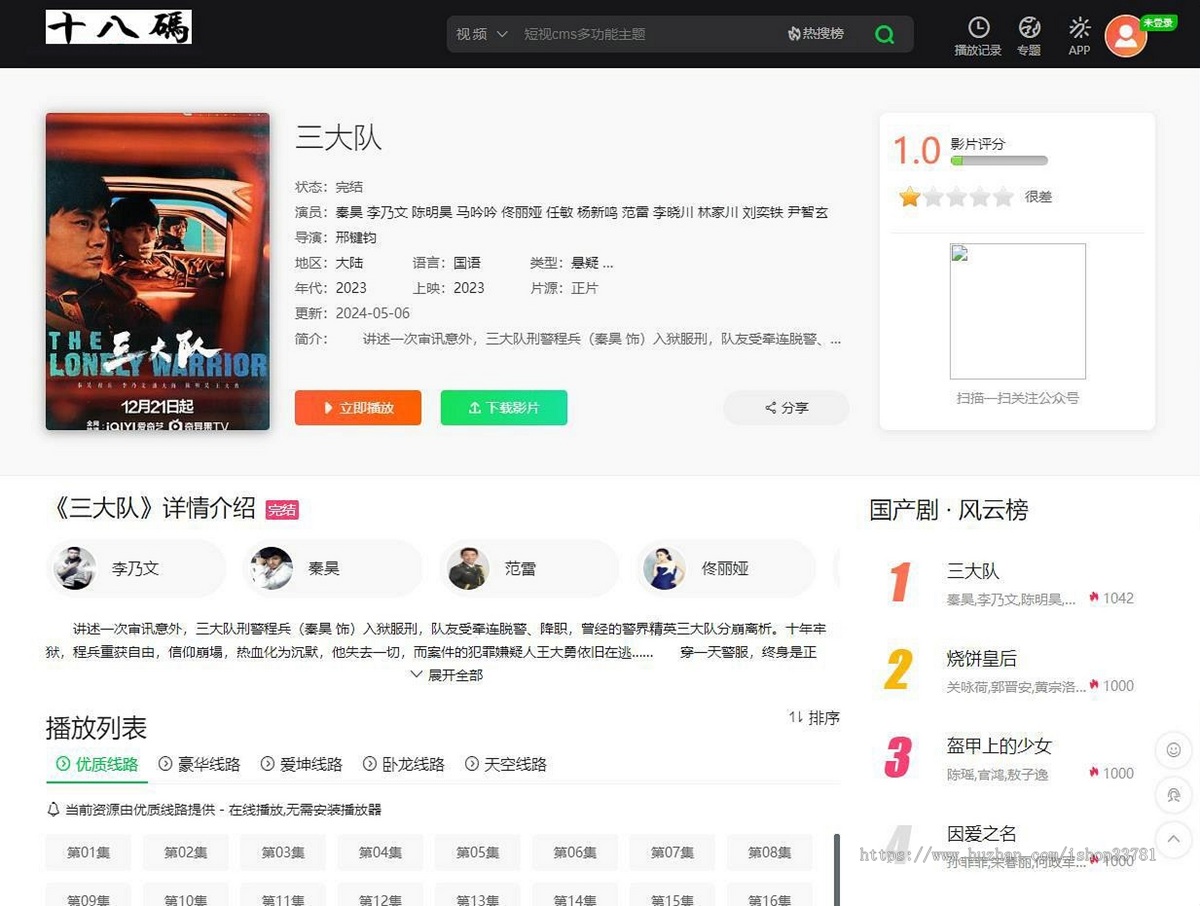Play episode 第03集
Viewport: 1200px width, 906px height.
(x=283, y=852)
